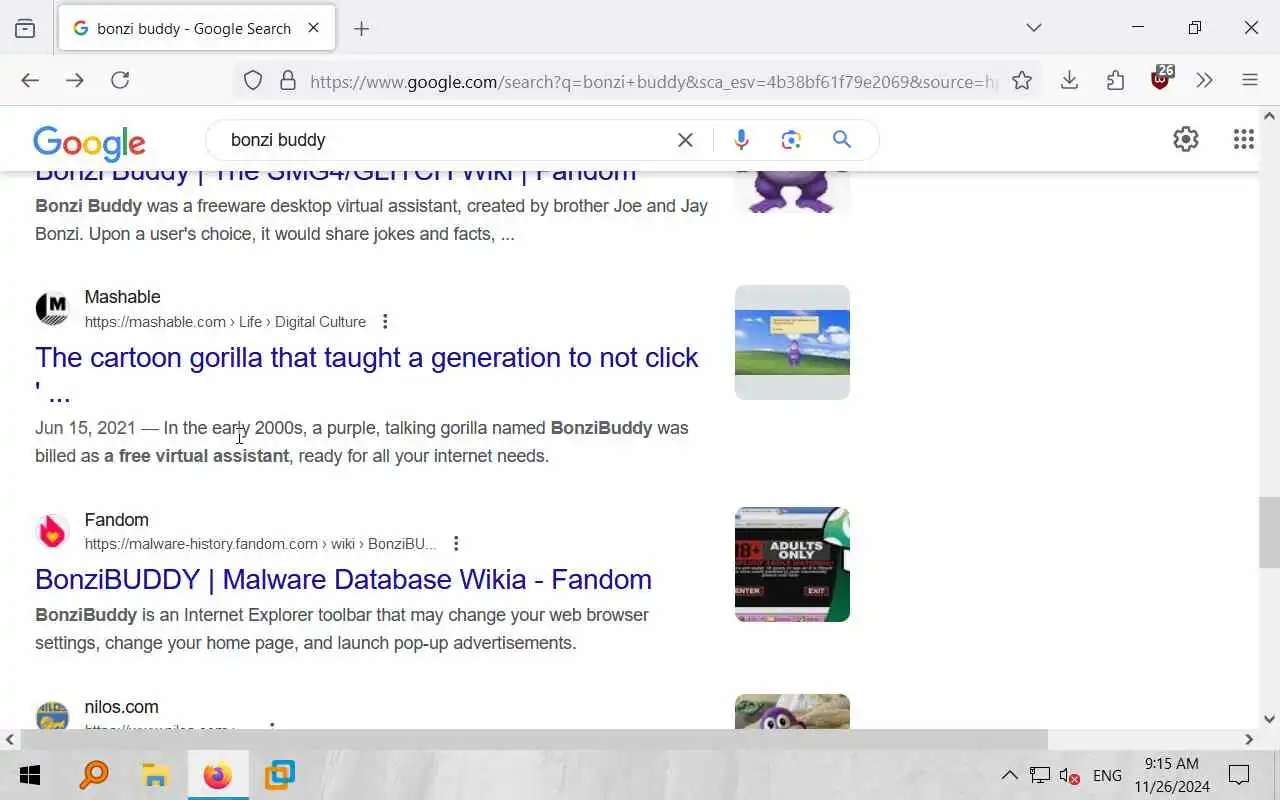View site security padlock info
Screen dimensions: 1280x800
288,81
